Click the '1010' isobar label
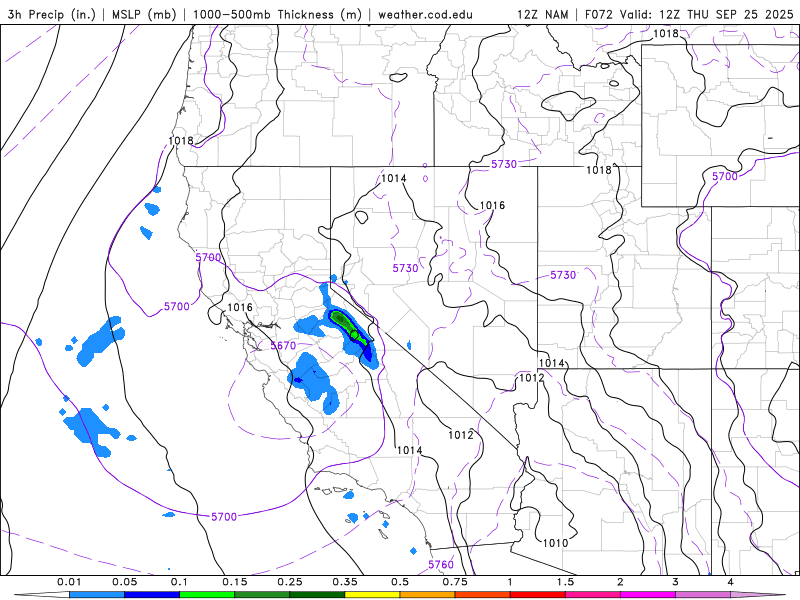Screen dimensions: 800x600 point(555,543)
